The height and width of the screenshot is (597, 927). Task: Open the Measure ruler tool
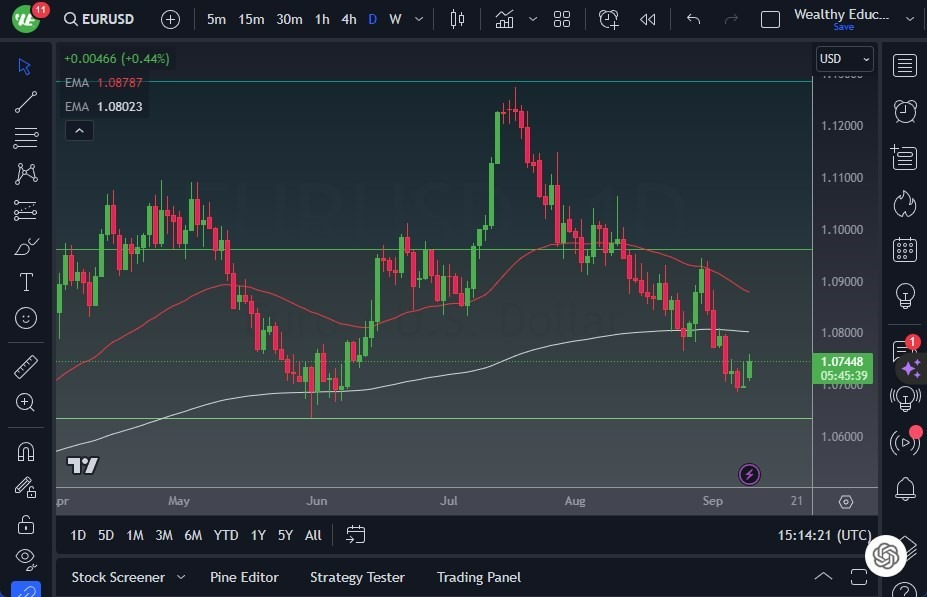[x=25, y=366]
